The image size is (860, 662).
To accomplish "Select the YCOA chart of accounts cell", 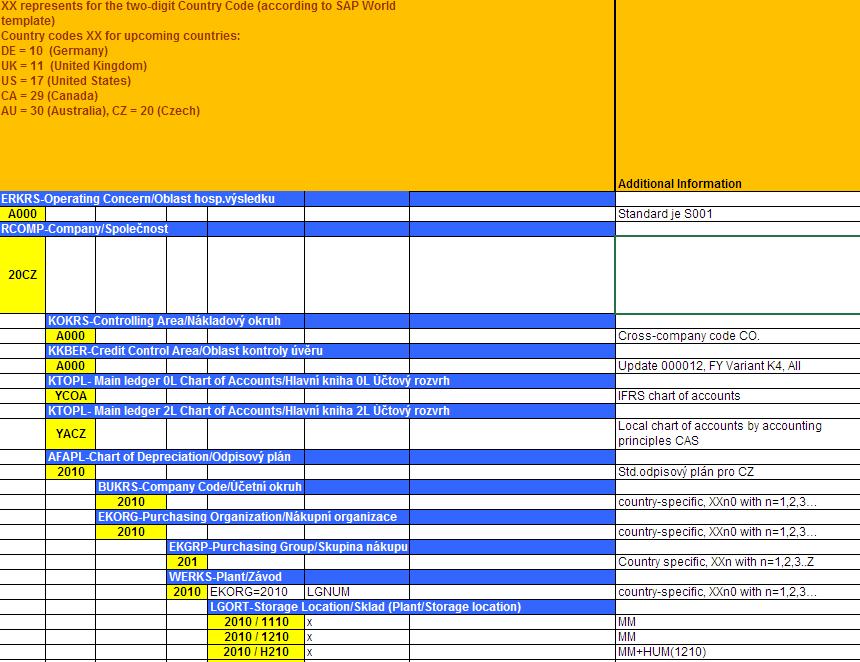I will coord(70,396).
